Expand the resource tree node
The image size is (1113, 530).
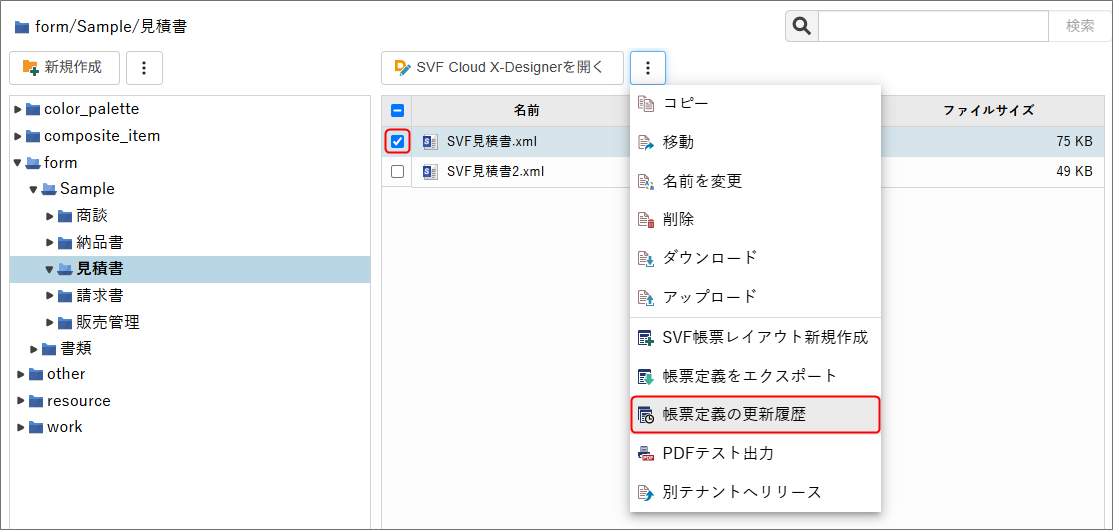coord(21,401)
